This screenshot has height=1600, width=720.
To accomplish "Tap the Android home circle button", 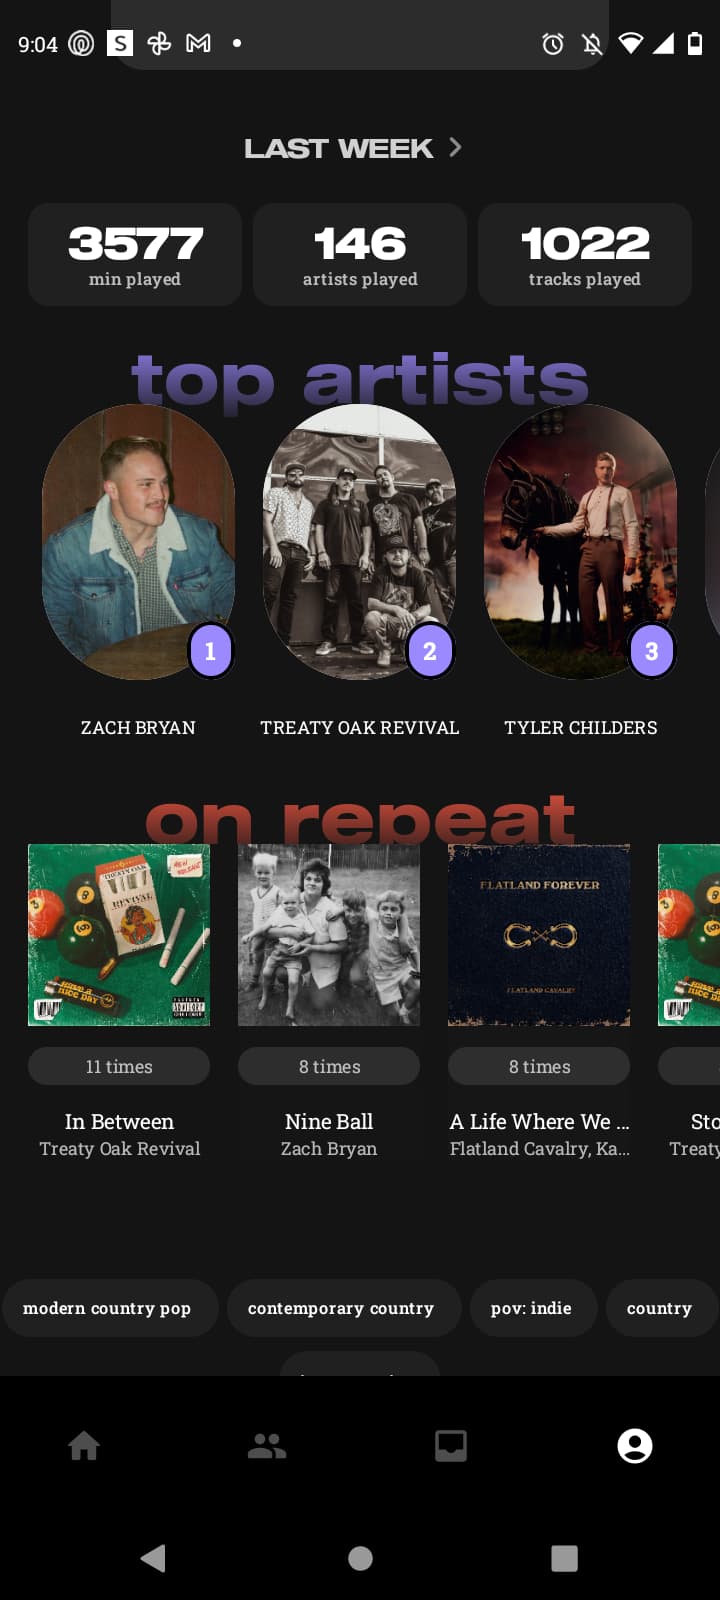I will click(x=360, y=1558).
